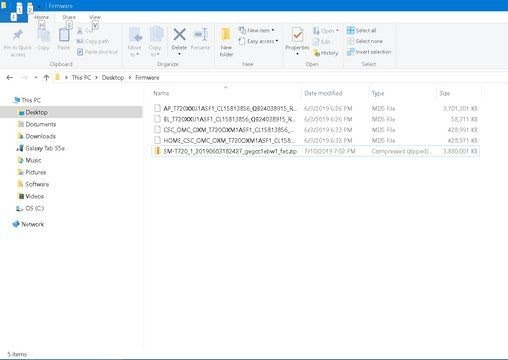The height and width of the screenshot is (360, 508).
Task: Open Music in navigation pane
Action: 29,160
